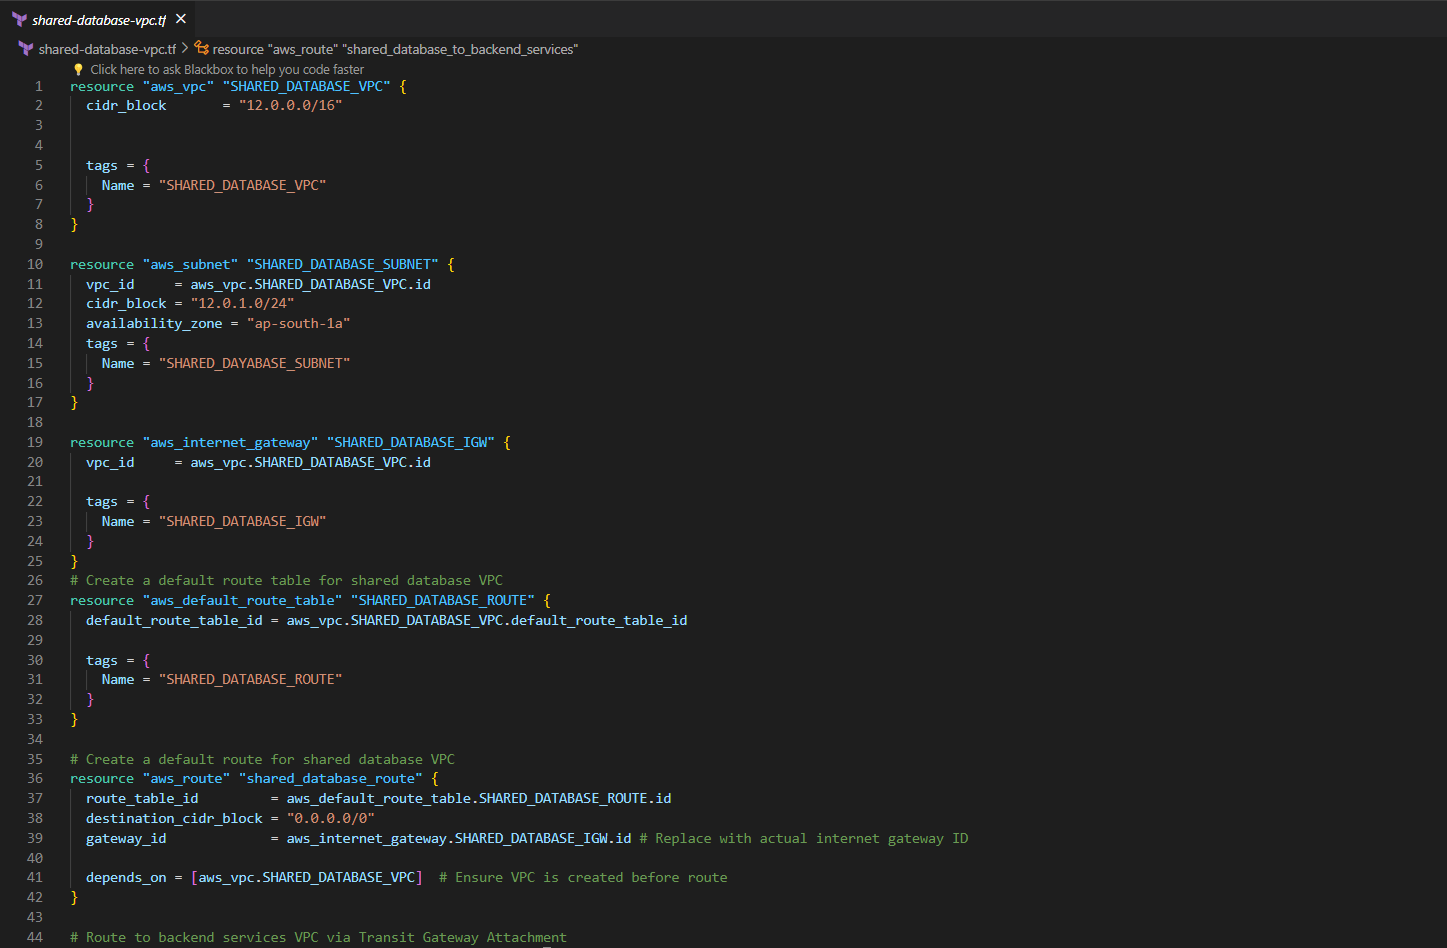This screenshot has height=948, width=1447.
Task: Open the shared-database-vpc.tf breadcrumb file item
Action: [107, 49]
